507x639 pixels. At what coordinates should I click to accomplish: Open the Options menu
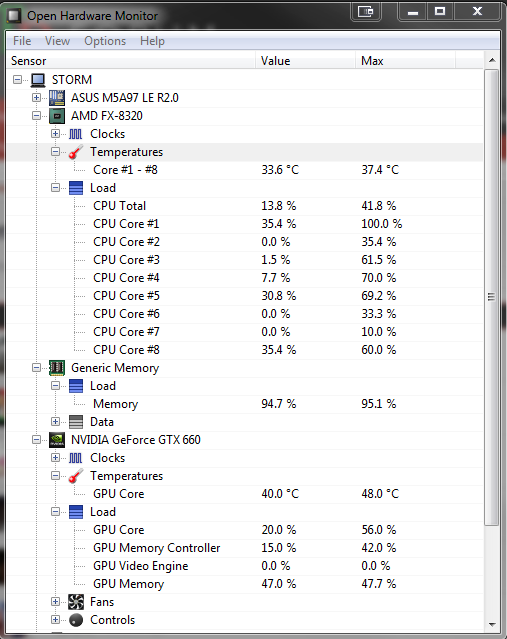[105, 41]
